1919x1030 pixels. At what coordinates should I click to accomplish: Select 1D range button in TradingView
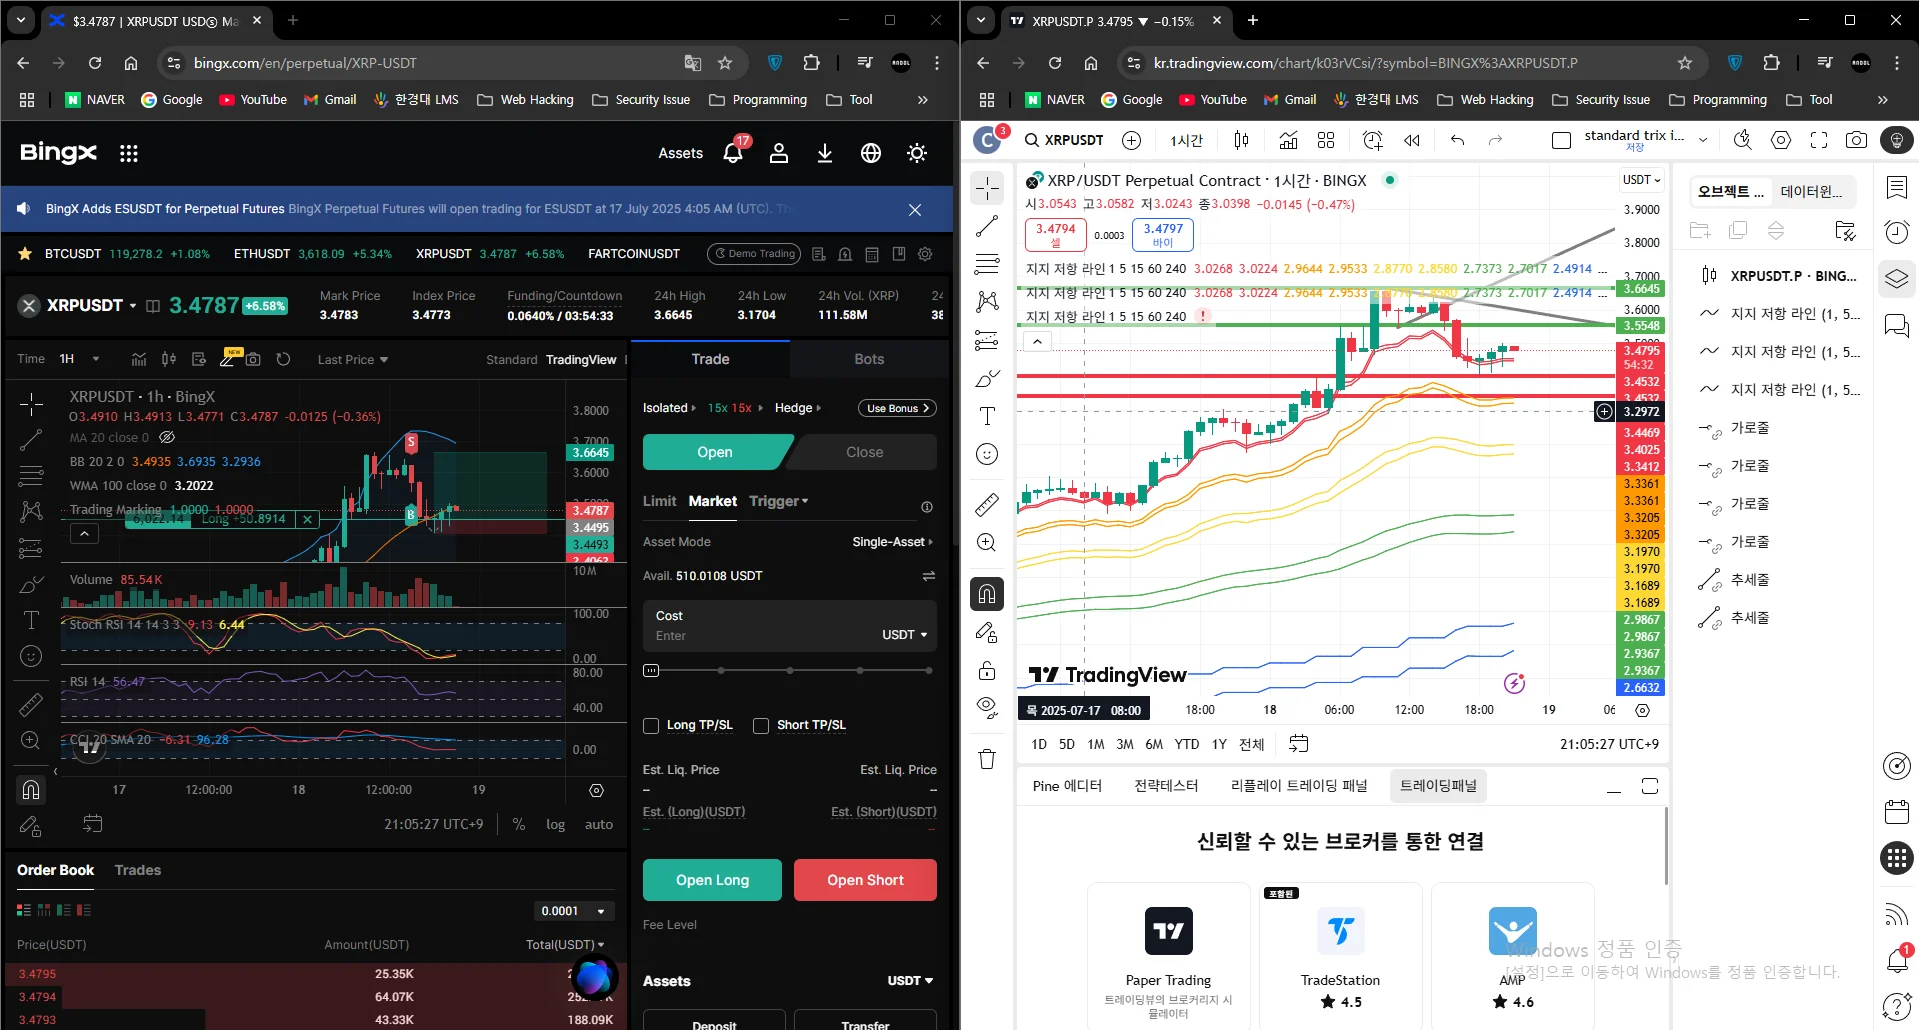(1039, 744)
